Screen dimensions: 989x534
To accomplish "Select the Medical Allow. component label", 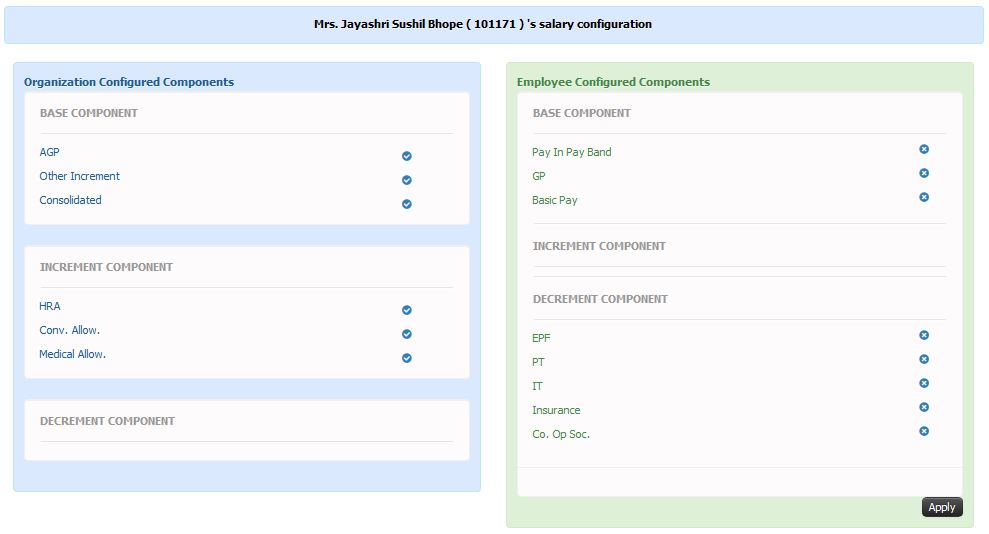I will coord(73,354).
